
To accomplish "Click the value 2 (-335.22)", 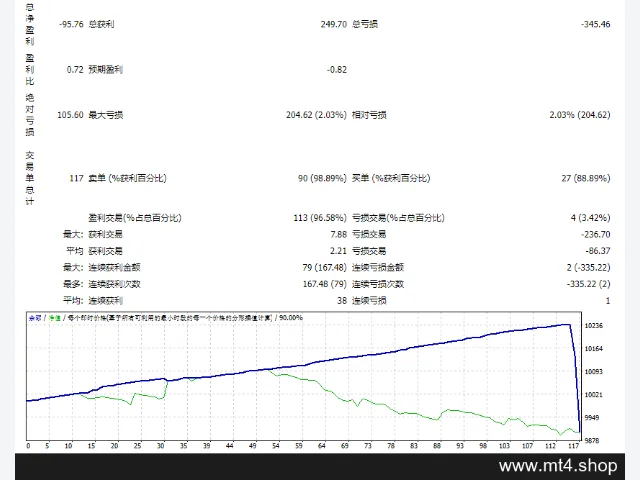I will [588, 267].
